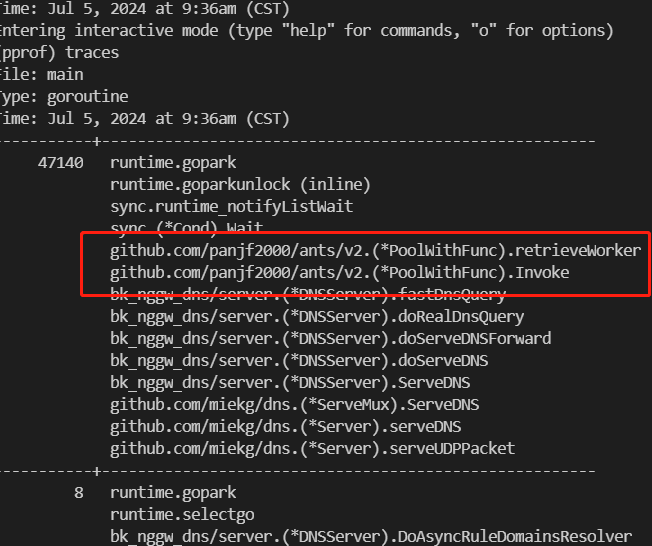
Task: Click the miekg serveUDPPacket frame
Action: pyautogui.click(x=312, y=449)
